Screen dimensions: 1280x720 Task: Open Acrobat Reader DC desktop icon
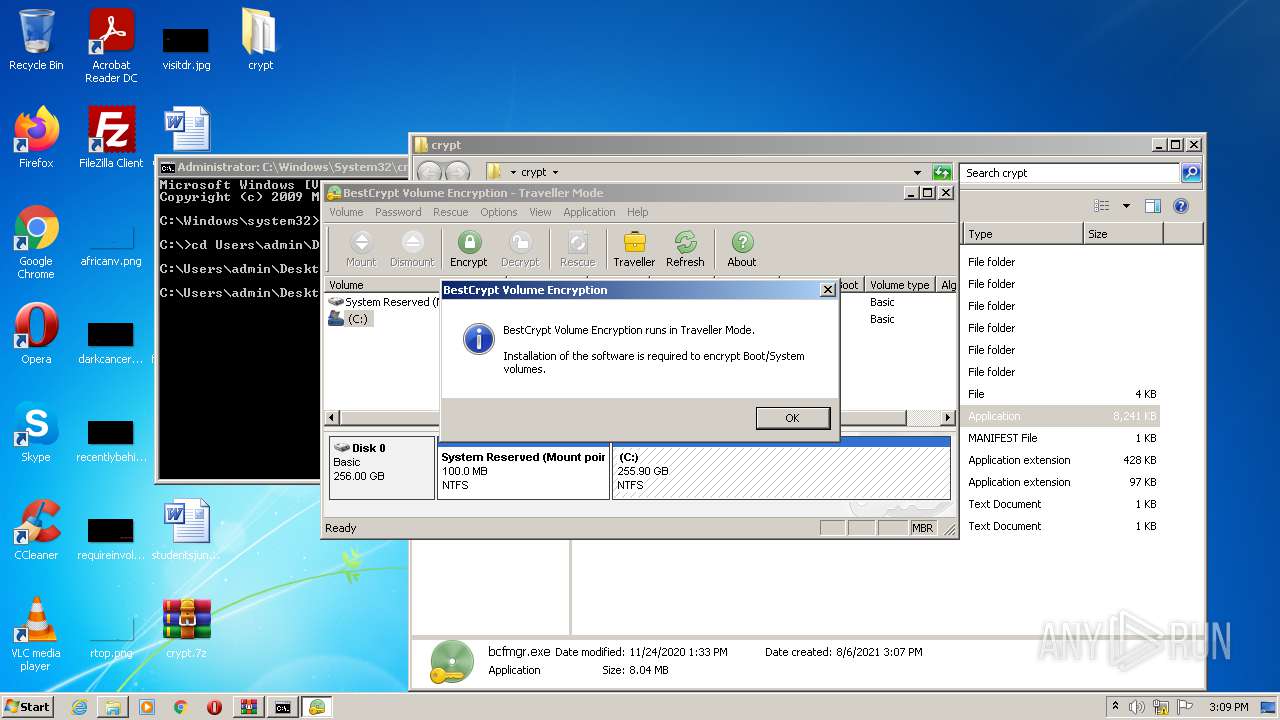111,46
